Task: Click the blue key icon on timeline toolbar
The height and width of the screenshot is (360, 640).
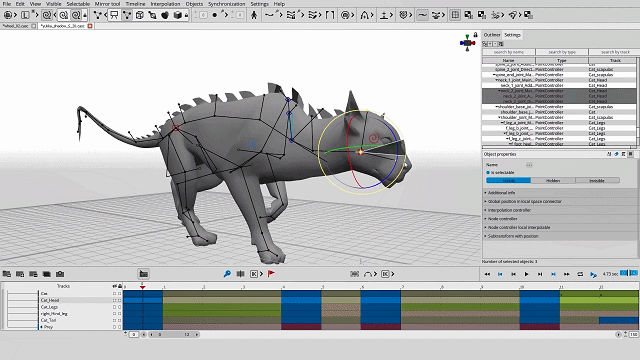Action: [x=227, y=274]
